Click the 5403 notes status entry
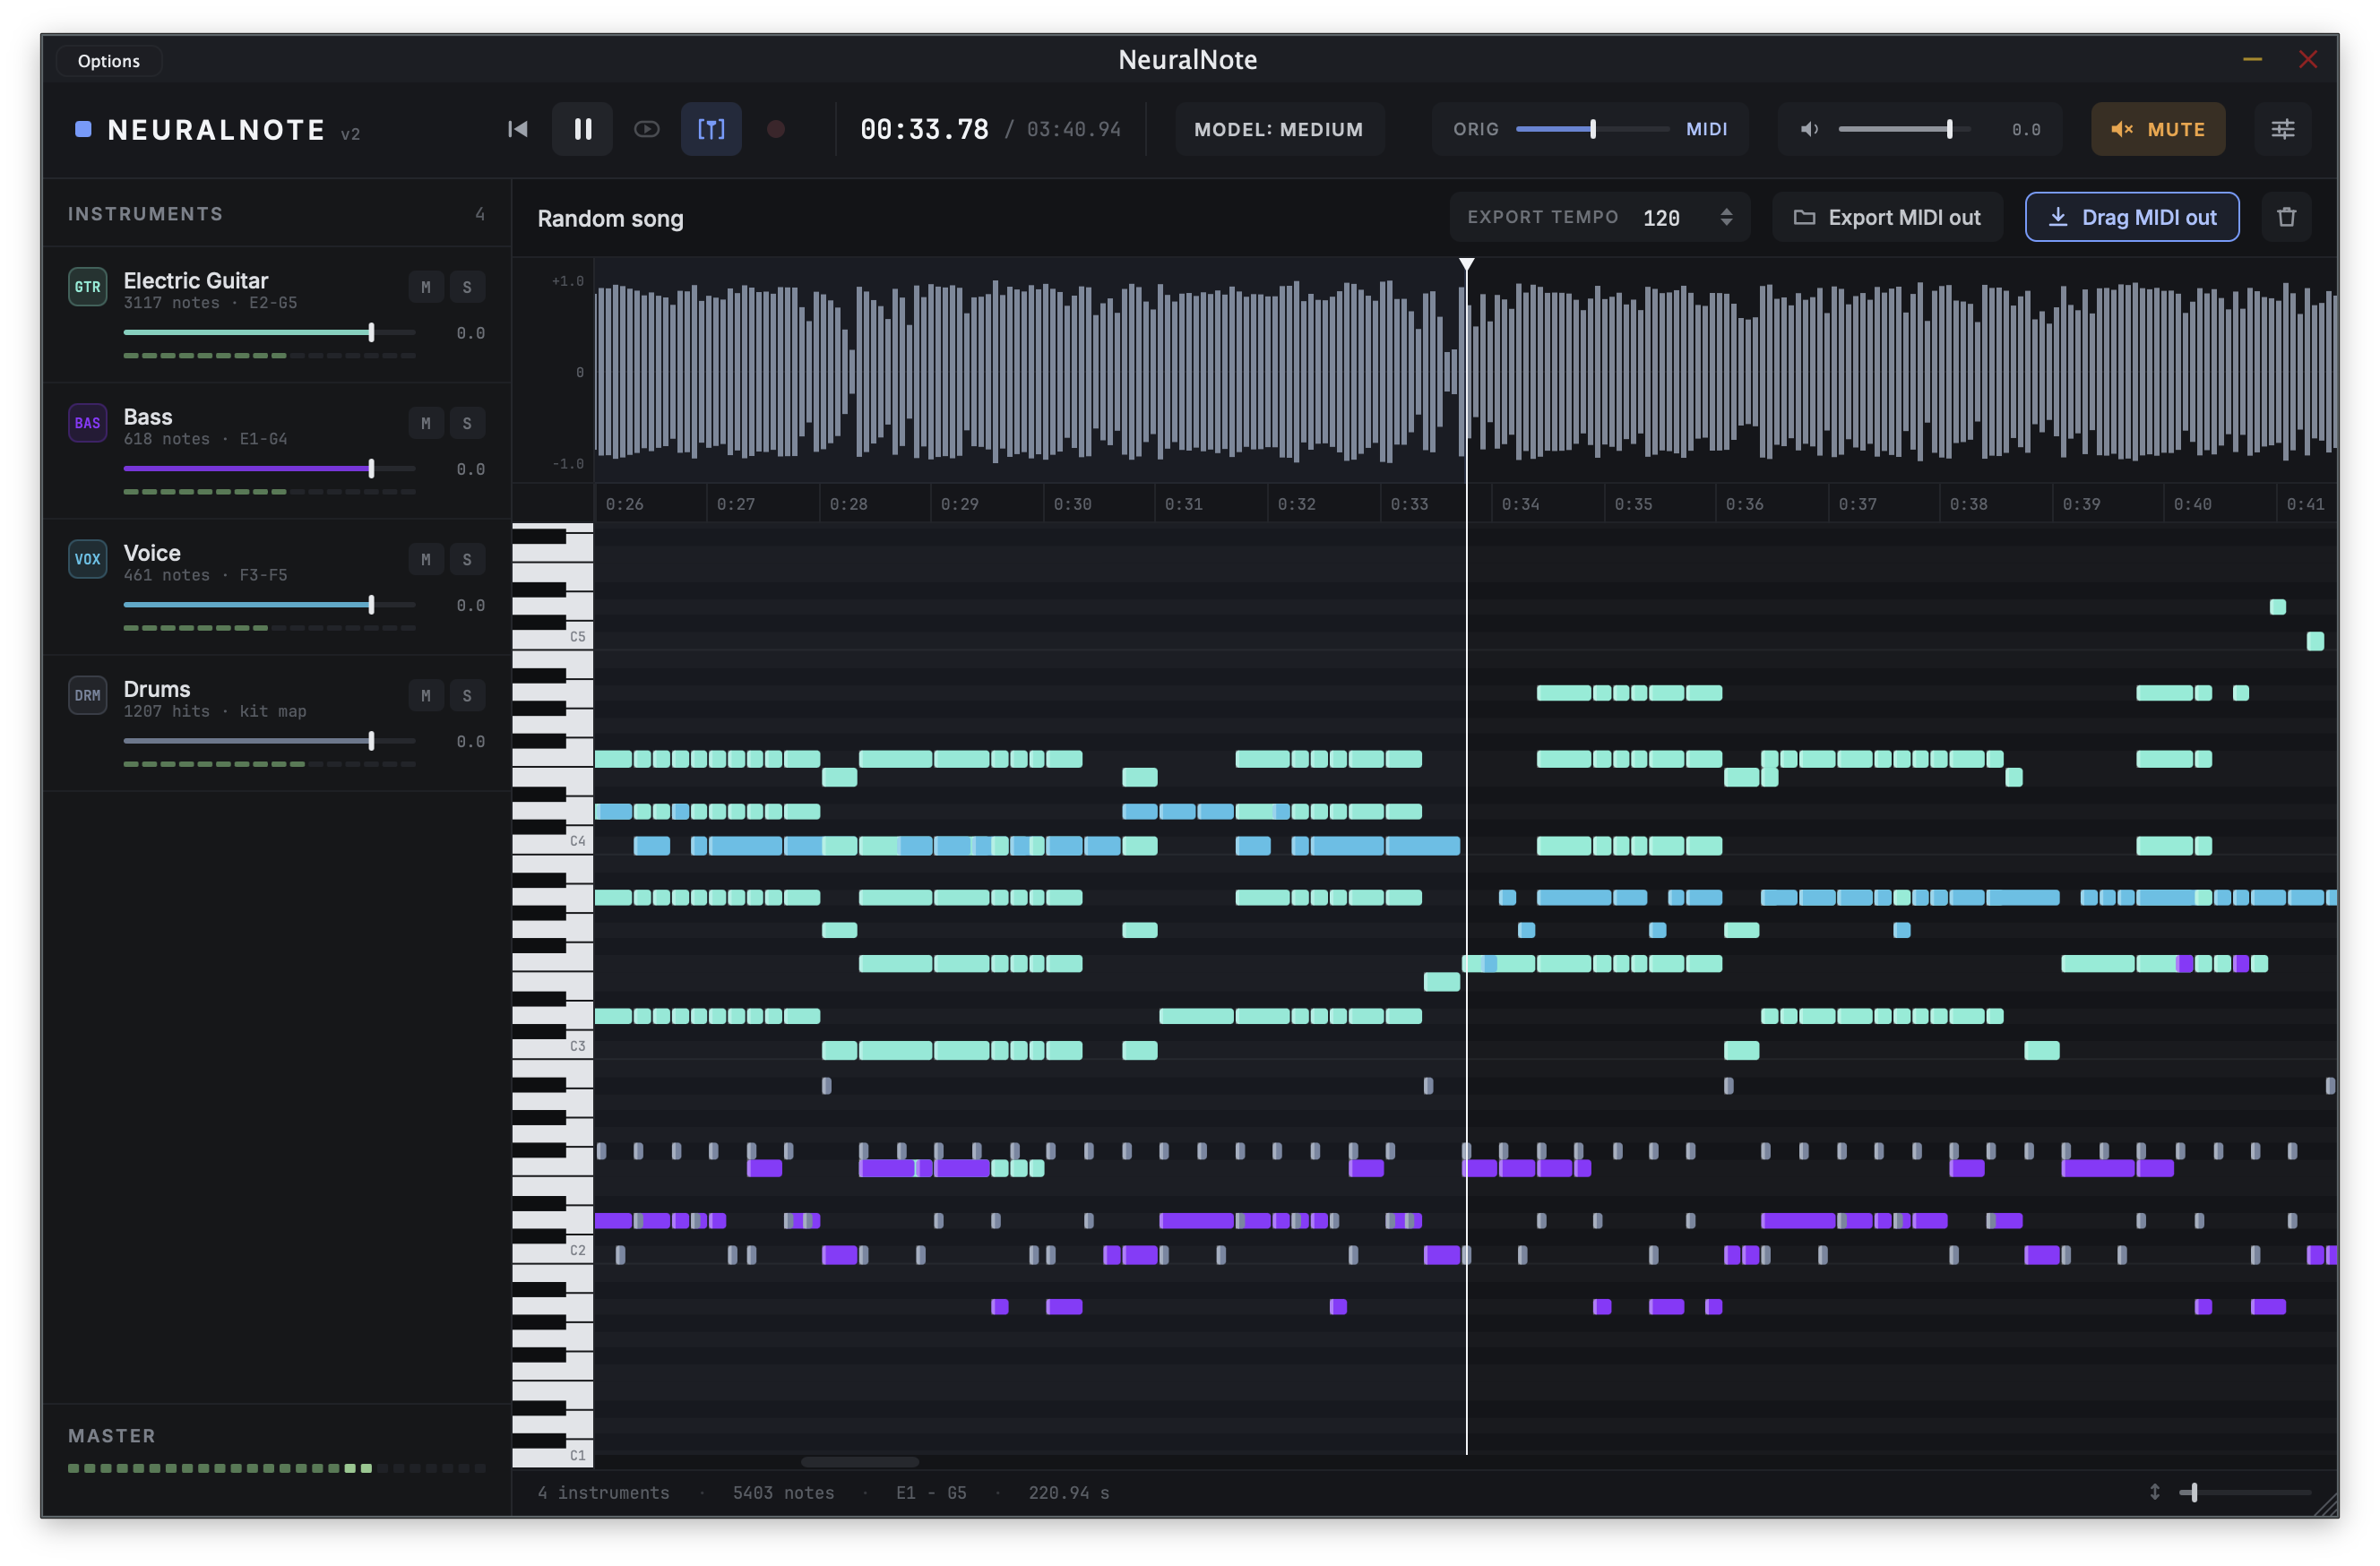 click(783, 1493)
